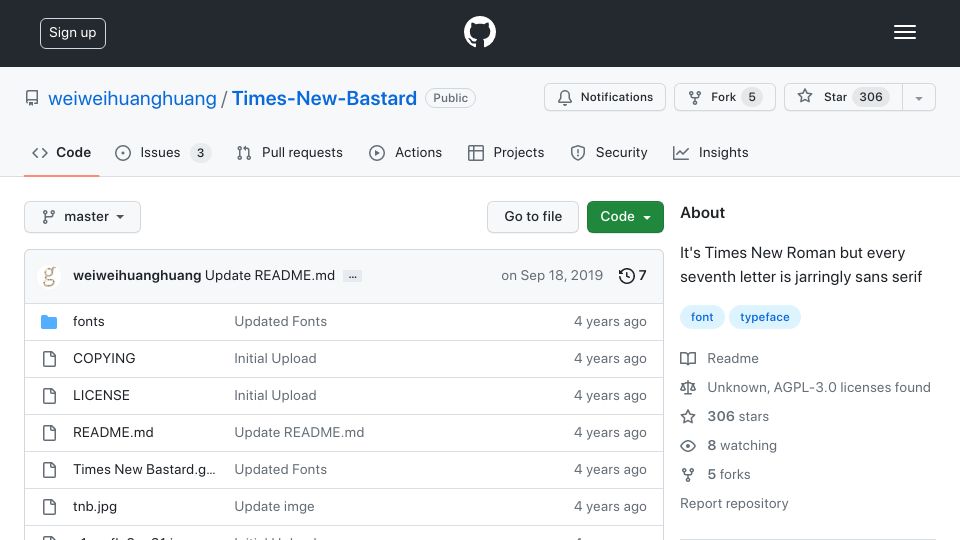Click the Readme book icon
Viewport: 960px width, 540px height.
point(688,359)
